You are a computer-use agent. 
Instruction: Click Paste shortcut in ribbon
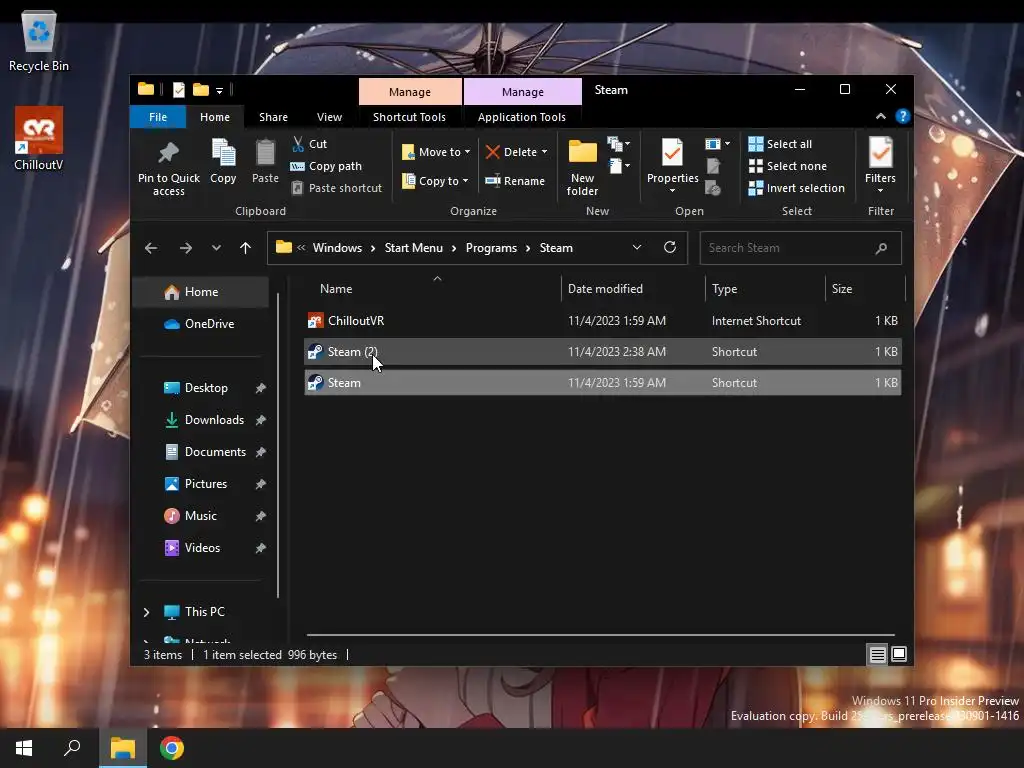[x=336, y=188]
